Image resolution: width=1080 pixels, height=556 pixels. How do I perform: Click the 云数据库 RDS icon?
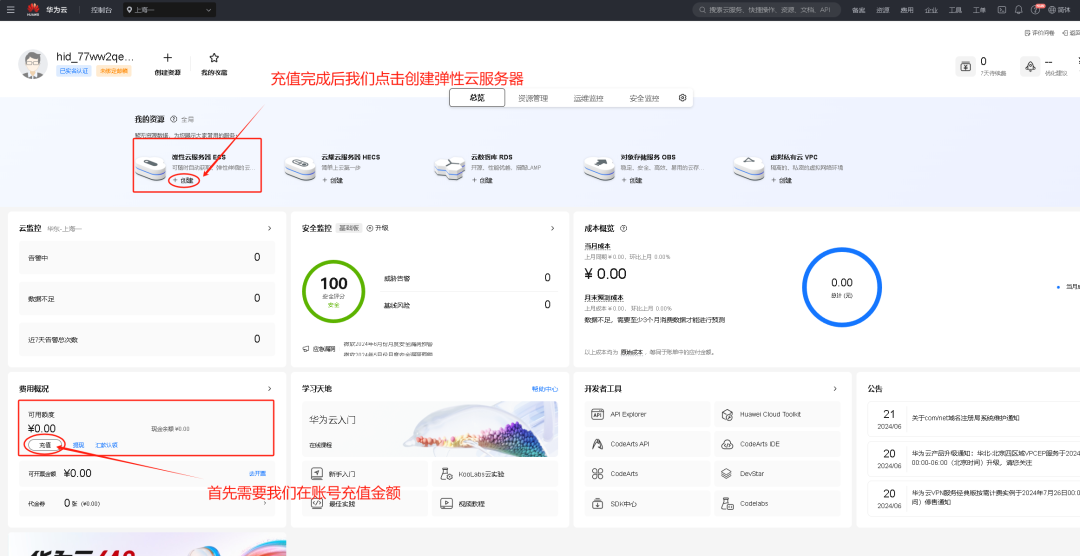[x=449, y=167]
